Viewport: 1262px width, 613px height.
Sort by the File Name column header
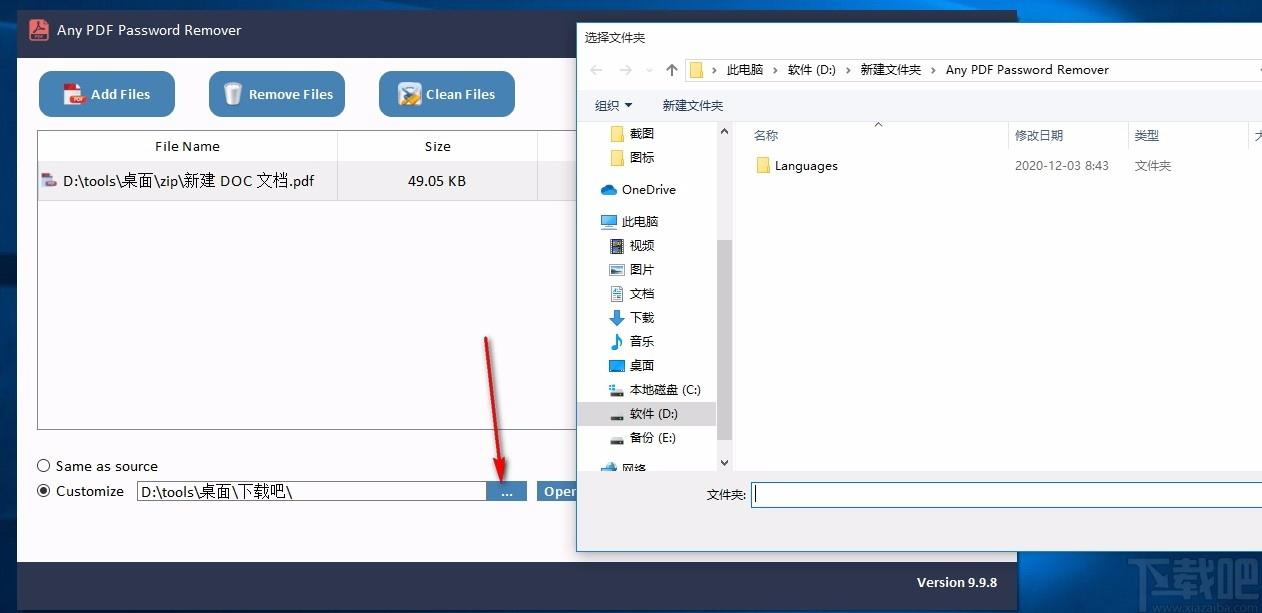point(187,146)
